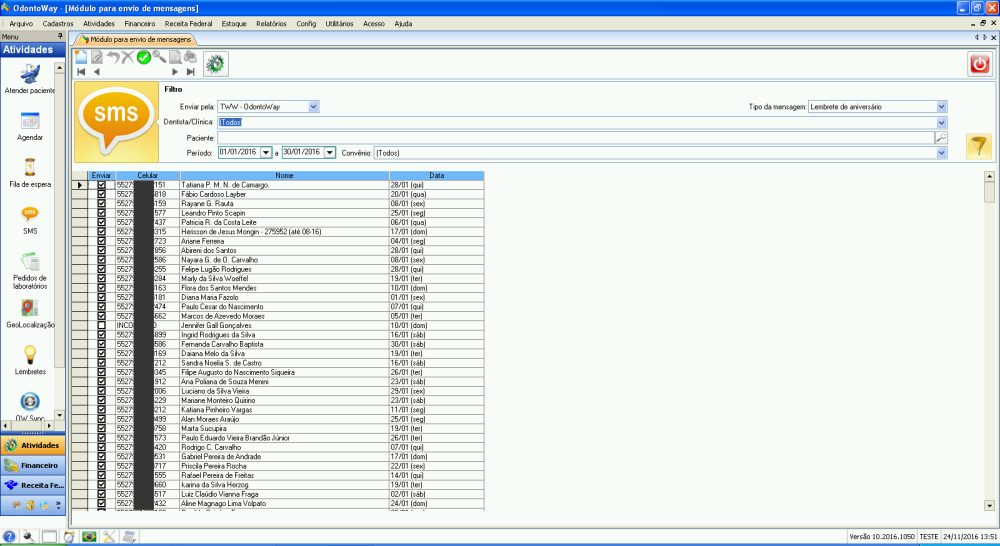Check Enviar for Jennifer Gall Gonçalves
This screenshot has width=1000, height=546.
click(101, 325)
